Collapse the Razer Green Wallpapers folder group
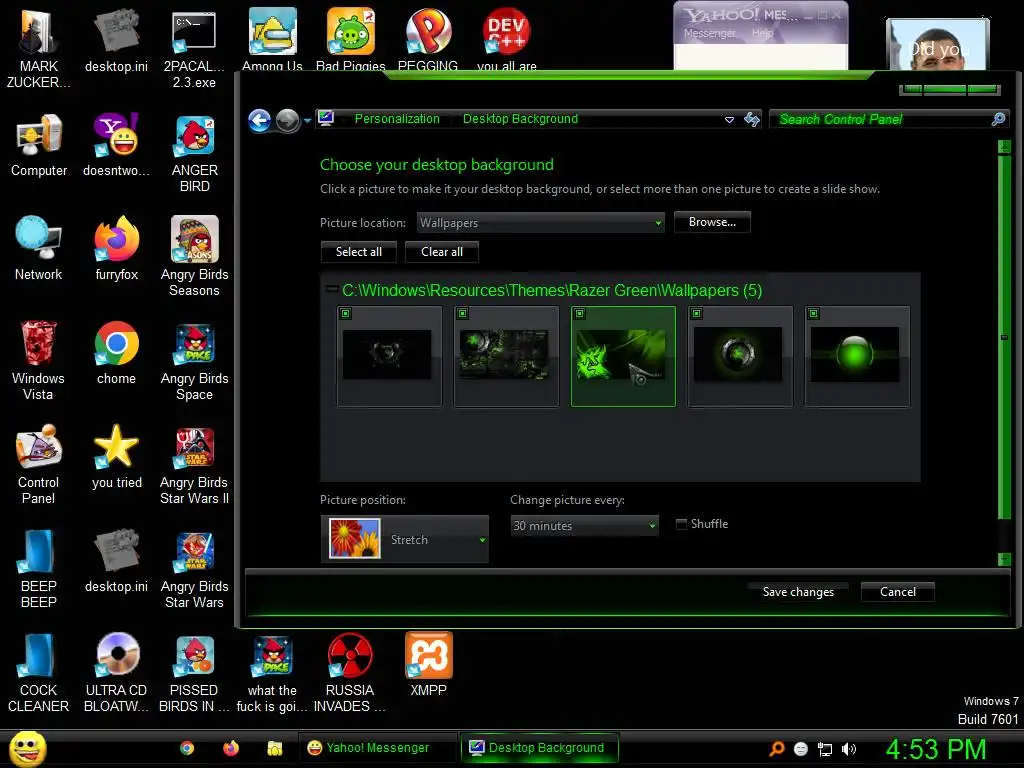Viewport: 1024px width, 768px height. pos(332,289)
